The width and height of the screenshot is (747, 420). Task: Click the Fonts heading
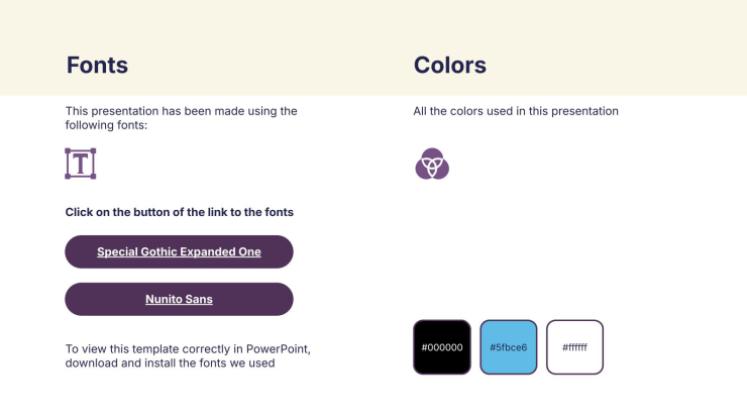(97, 65)
